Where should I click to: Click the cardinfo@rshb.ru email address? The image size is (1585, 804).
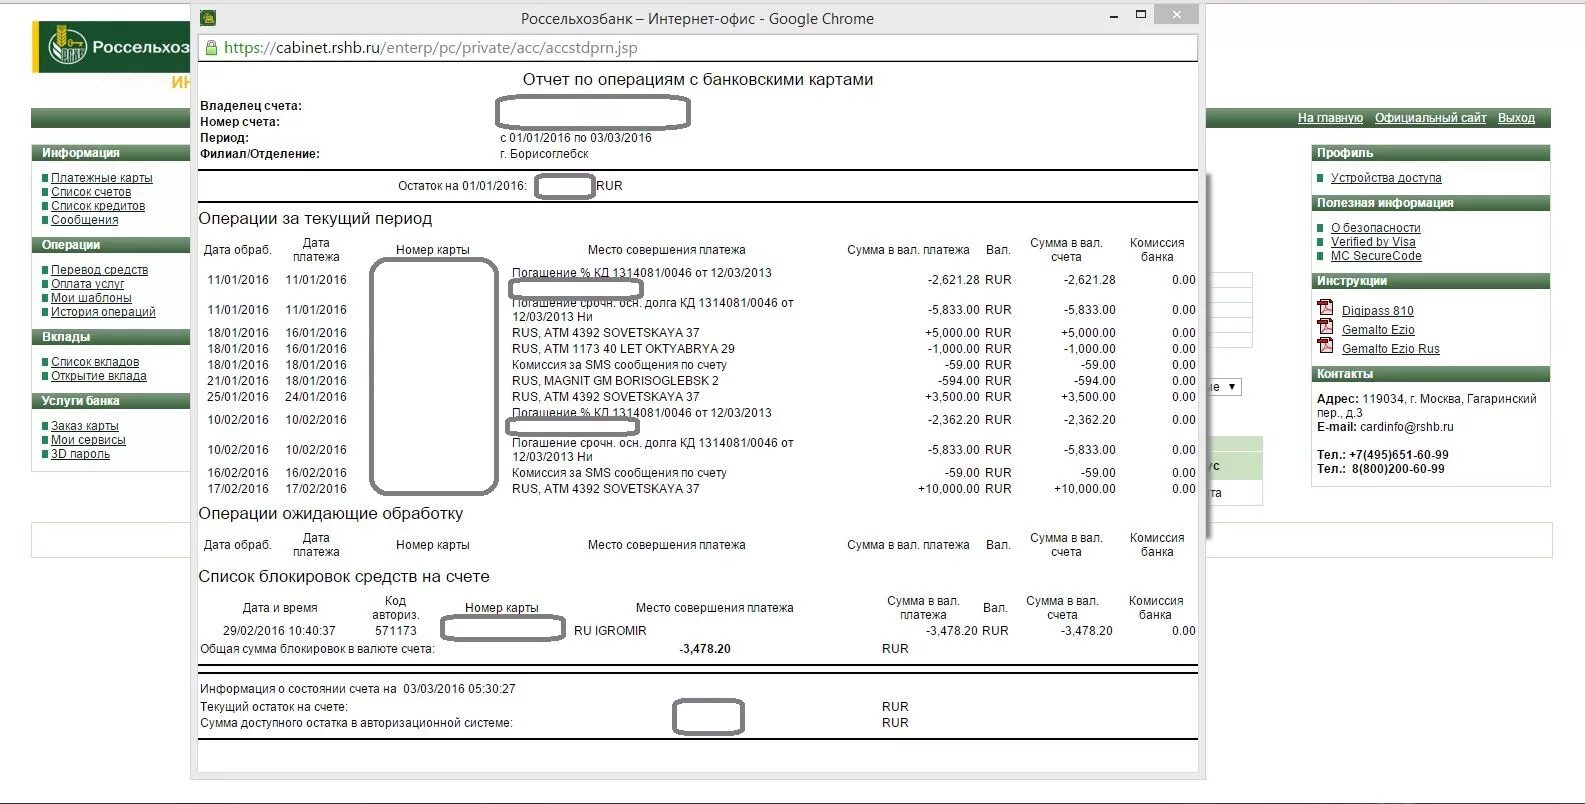(x=1406, y=427)
